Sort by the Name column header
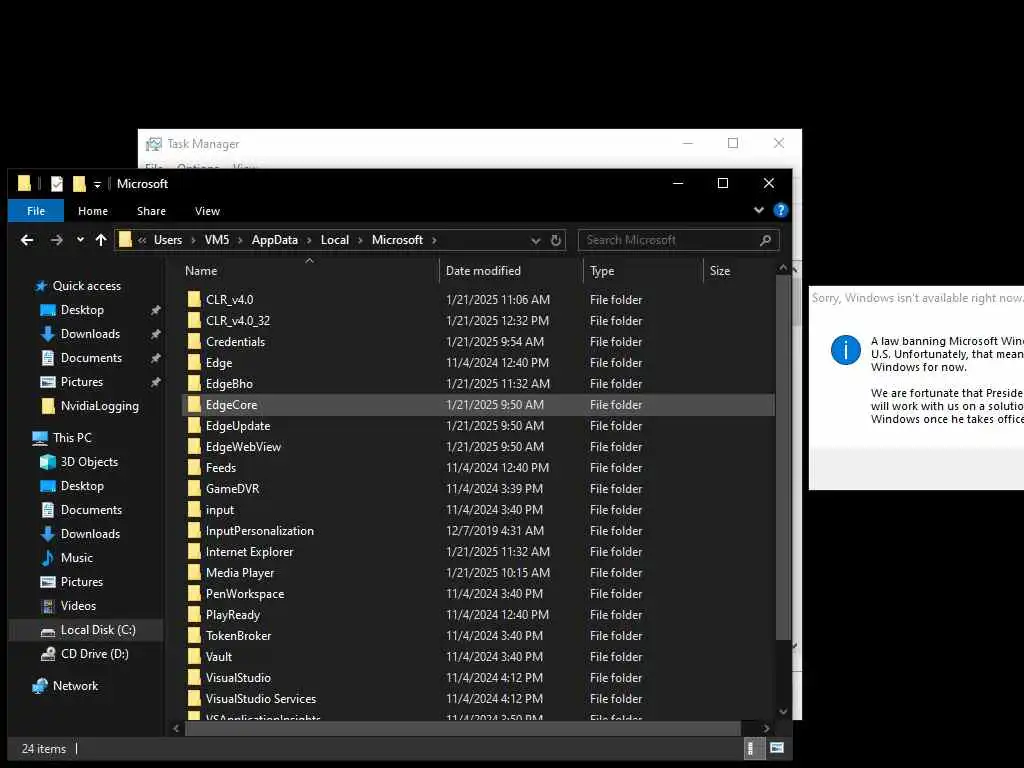Viewport: 1024px width, 768px height. [201, 270]
